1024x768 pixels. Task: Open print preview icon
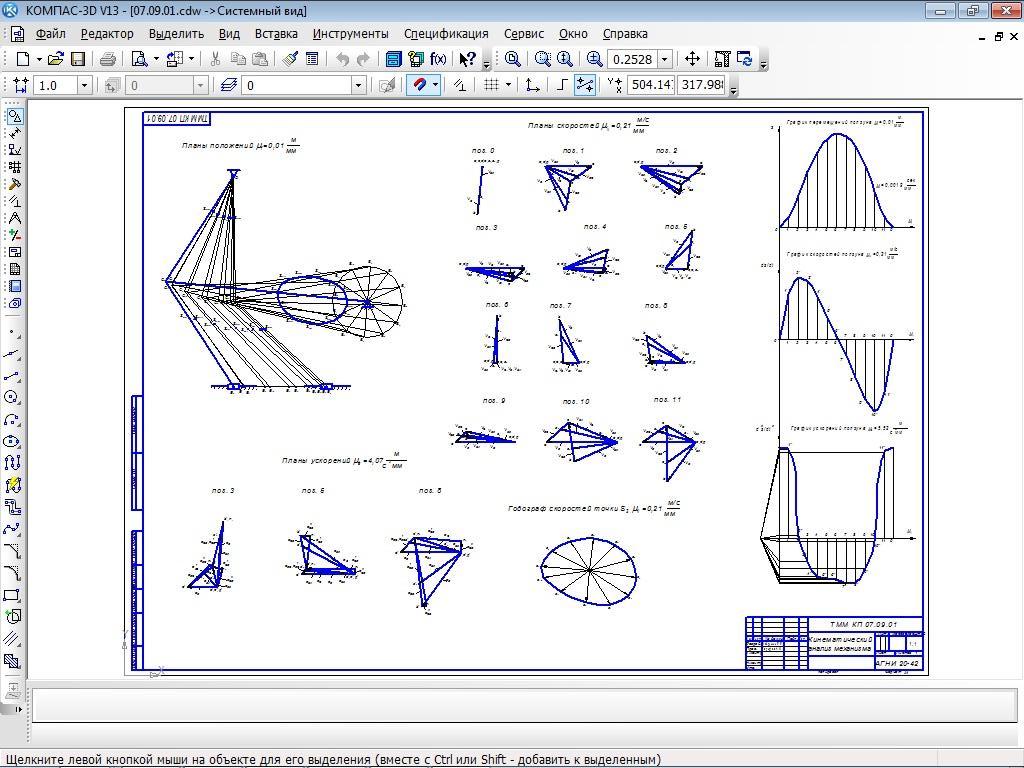pos(139,59)
